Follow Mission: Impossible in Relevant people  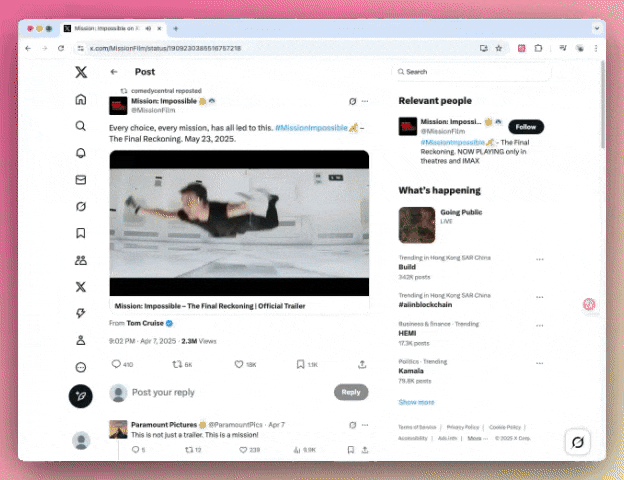pos(526,127)
